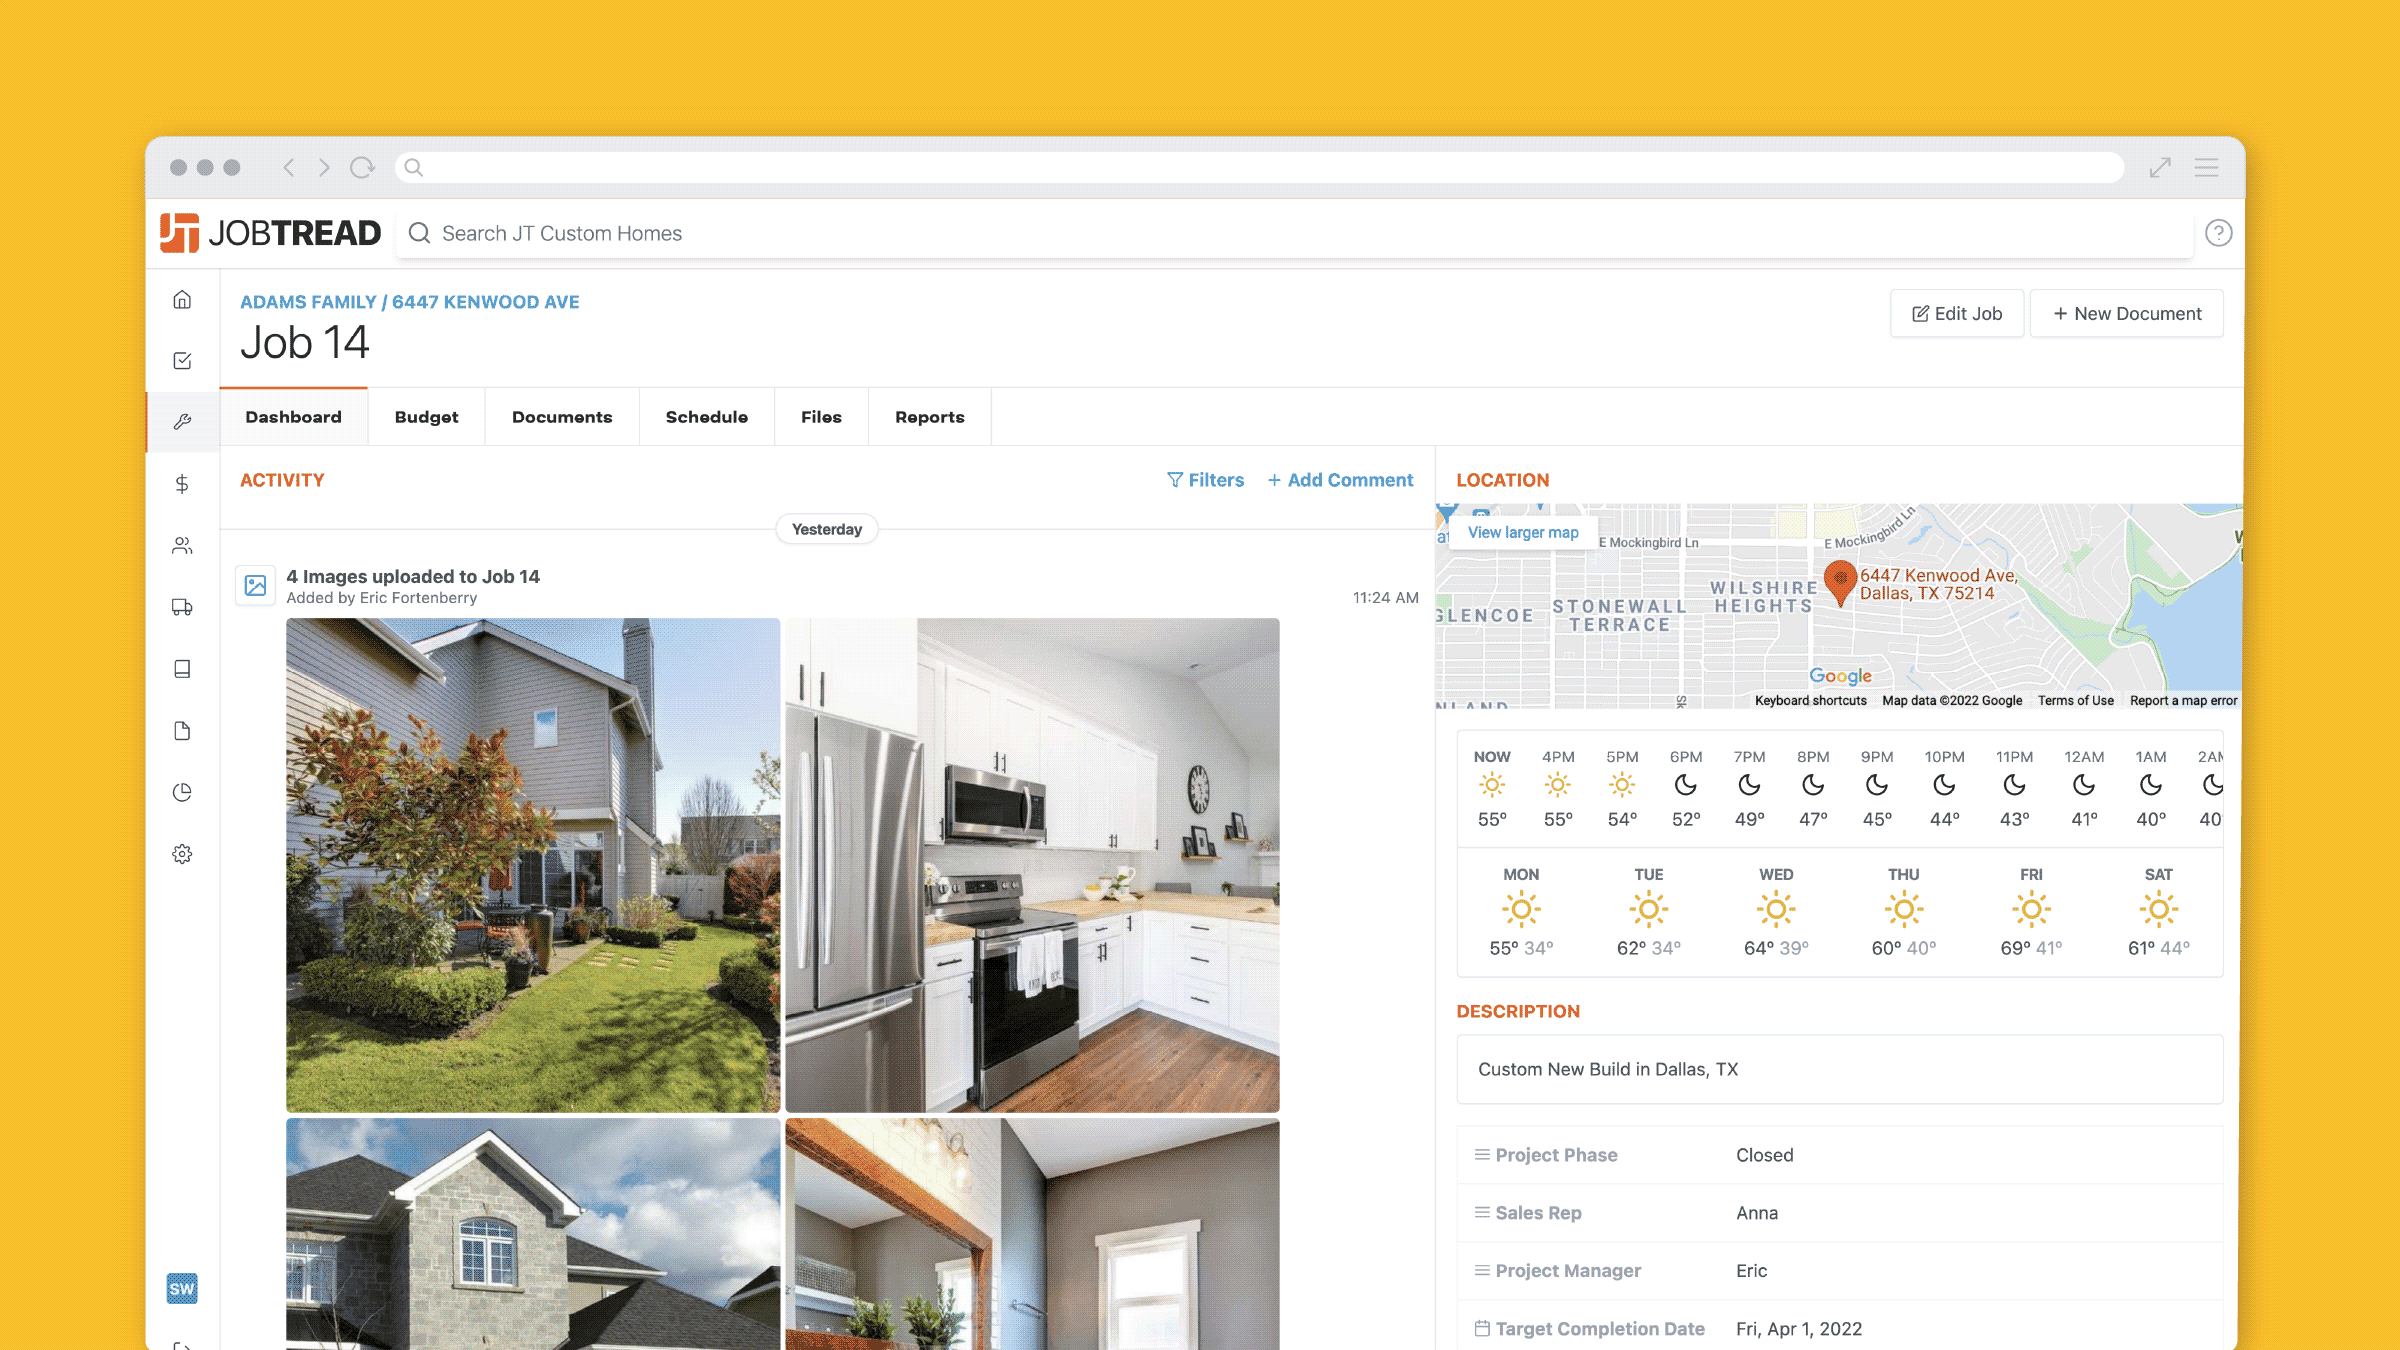2400x1350 pixels.
Task: Click Add Comment in Activity
Action: [1340, 480]
